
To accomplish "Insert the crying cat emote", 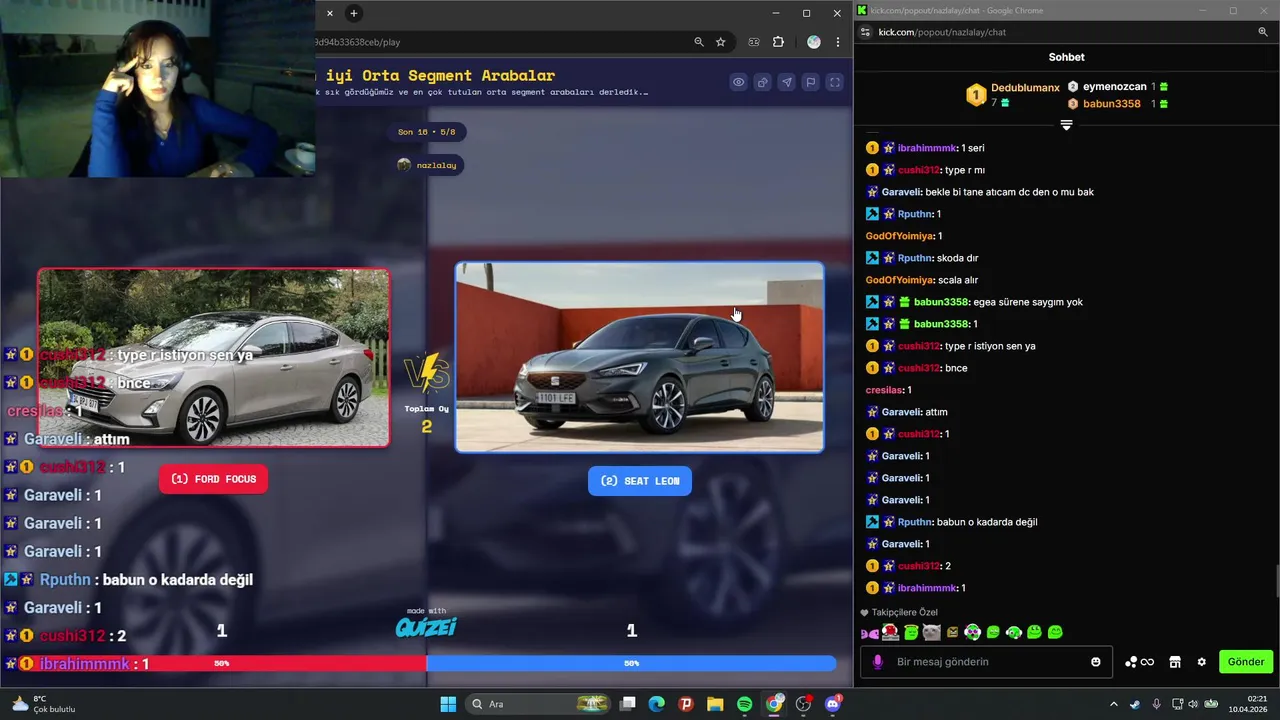I will 931,632.
